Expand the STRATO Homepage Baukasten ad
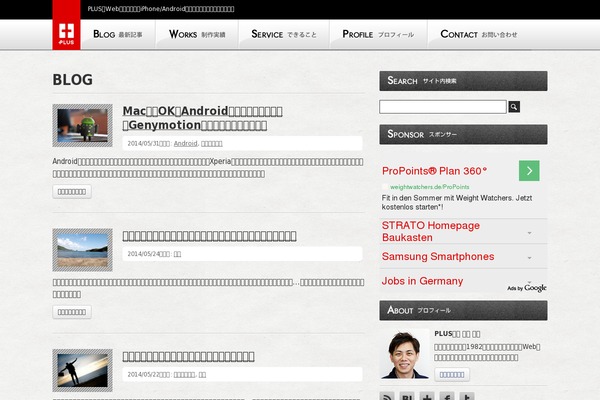 (530, 233)
